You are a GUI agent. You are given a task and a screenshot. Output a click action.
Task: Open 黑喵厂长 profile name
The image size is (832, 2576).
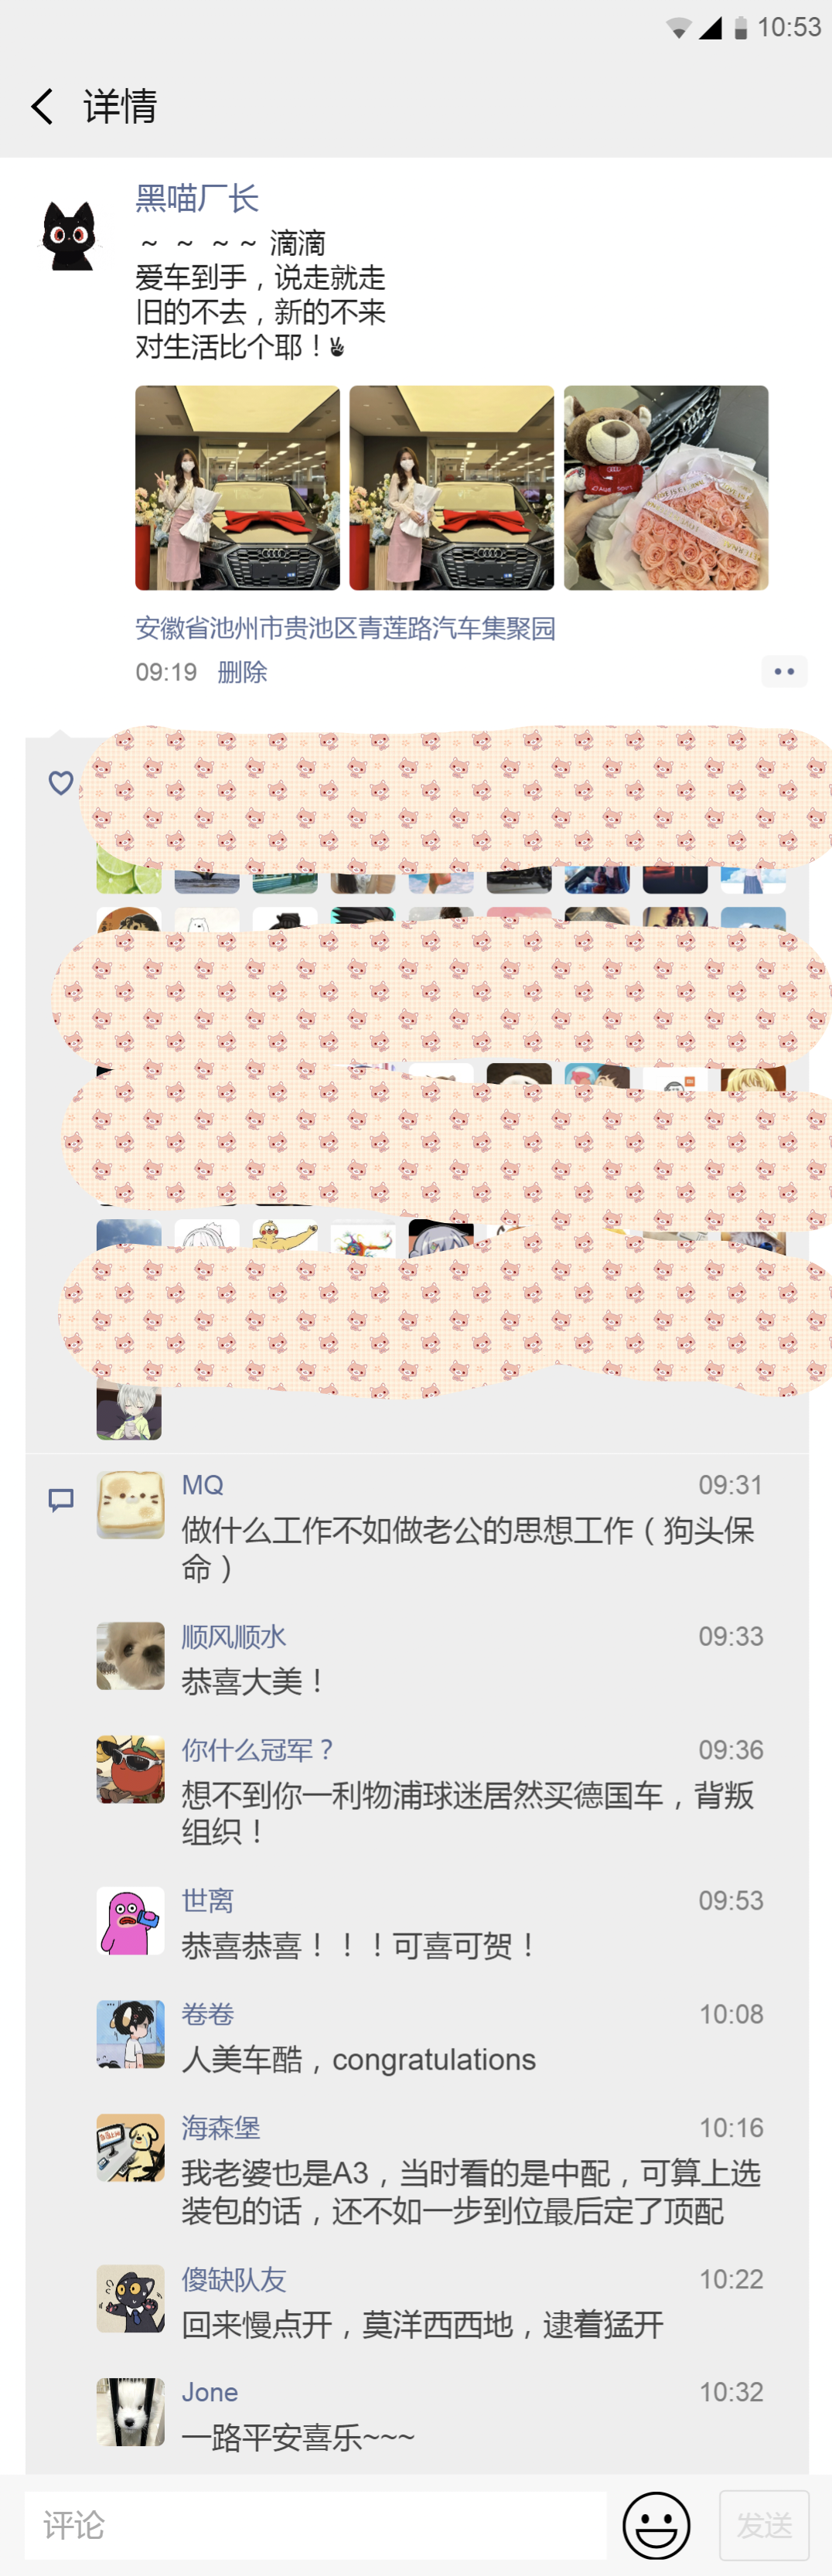(x=197, y=198)
